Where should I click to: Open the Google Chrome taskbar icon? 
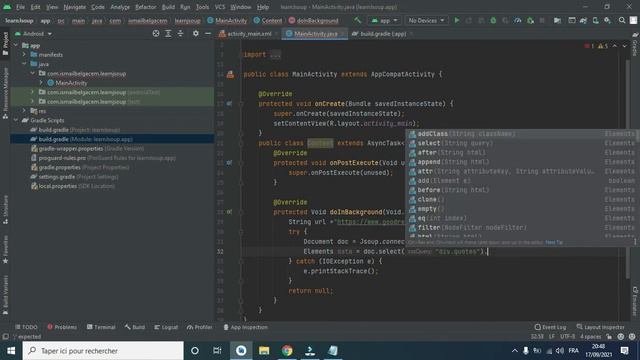point(287,351)
